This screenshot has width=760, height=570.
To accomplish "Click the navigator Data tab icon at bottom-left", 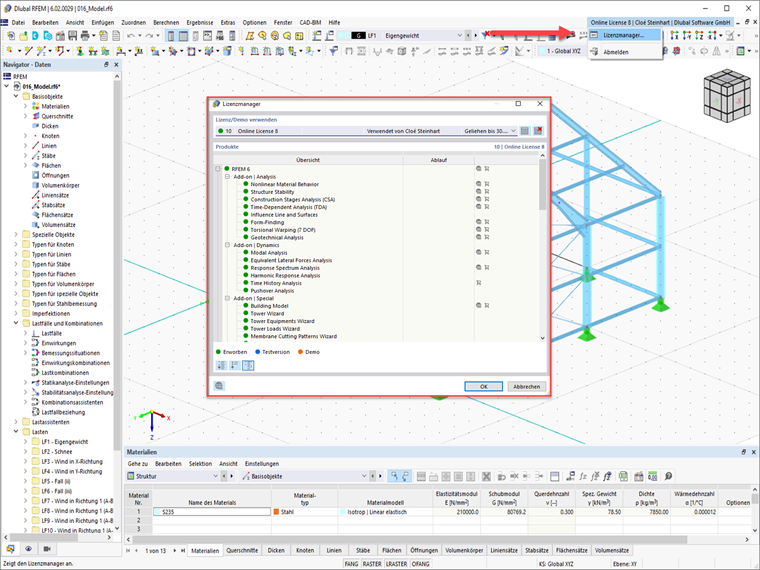I will tap(10, 549).
